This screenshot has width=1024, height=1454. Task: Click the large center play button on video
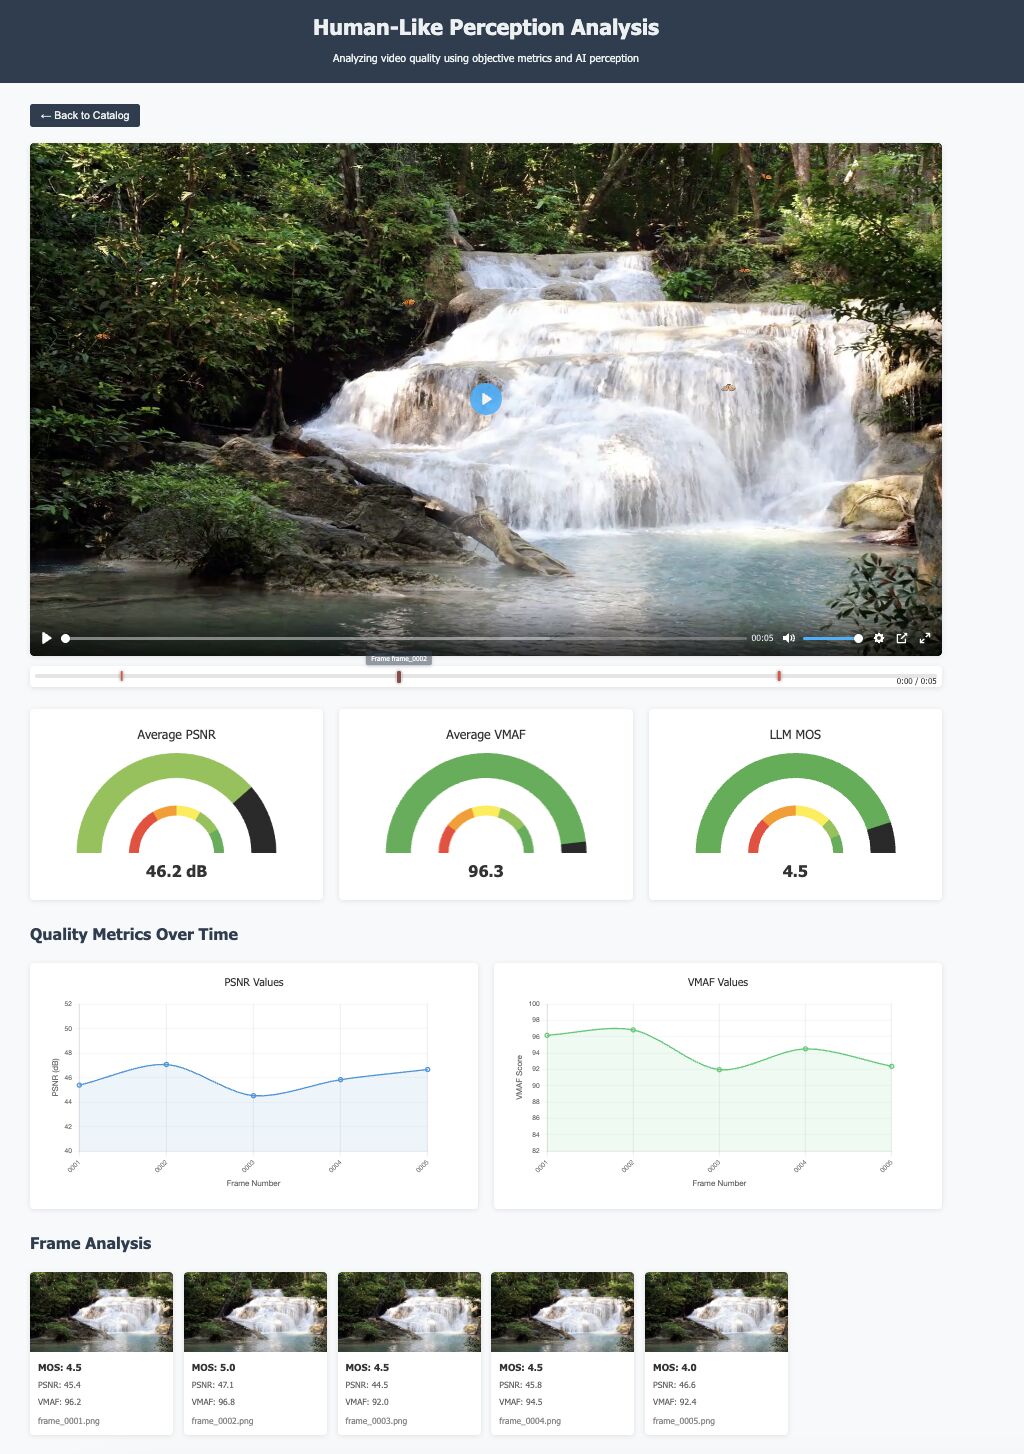tap(486, 398)
